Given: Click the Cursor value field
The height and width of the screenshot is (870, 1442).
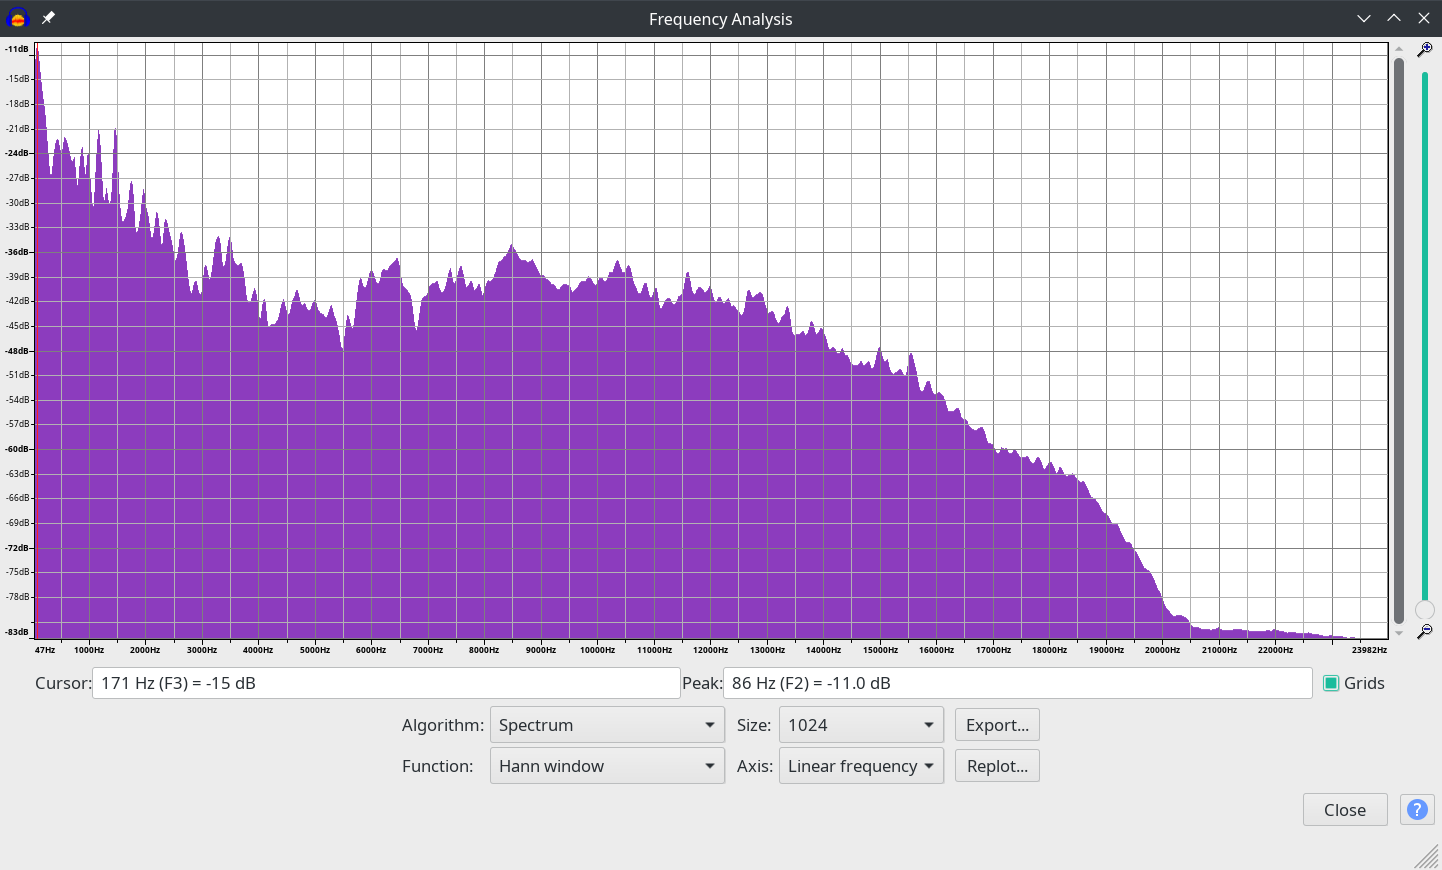Looking at the screenshot, I should coord(386,683).
